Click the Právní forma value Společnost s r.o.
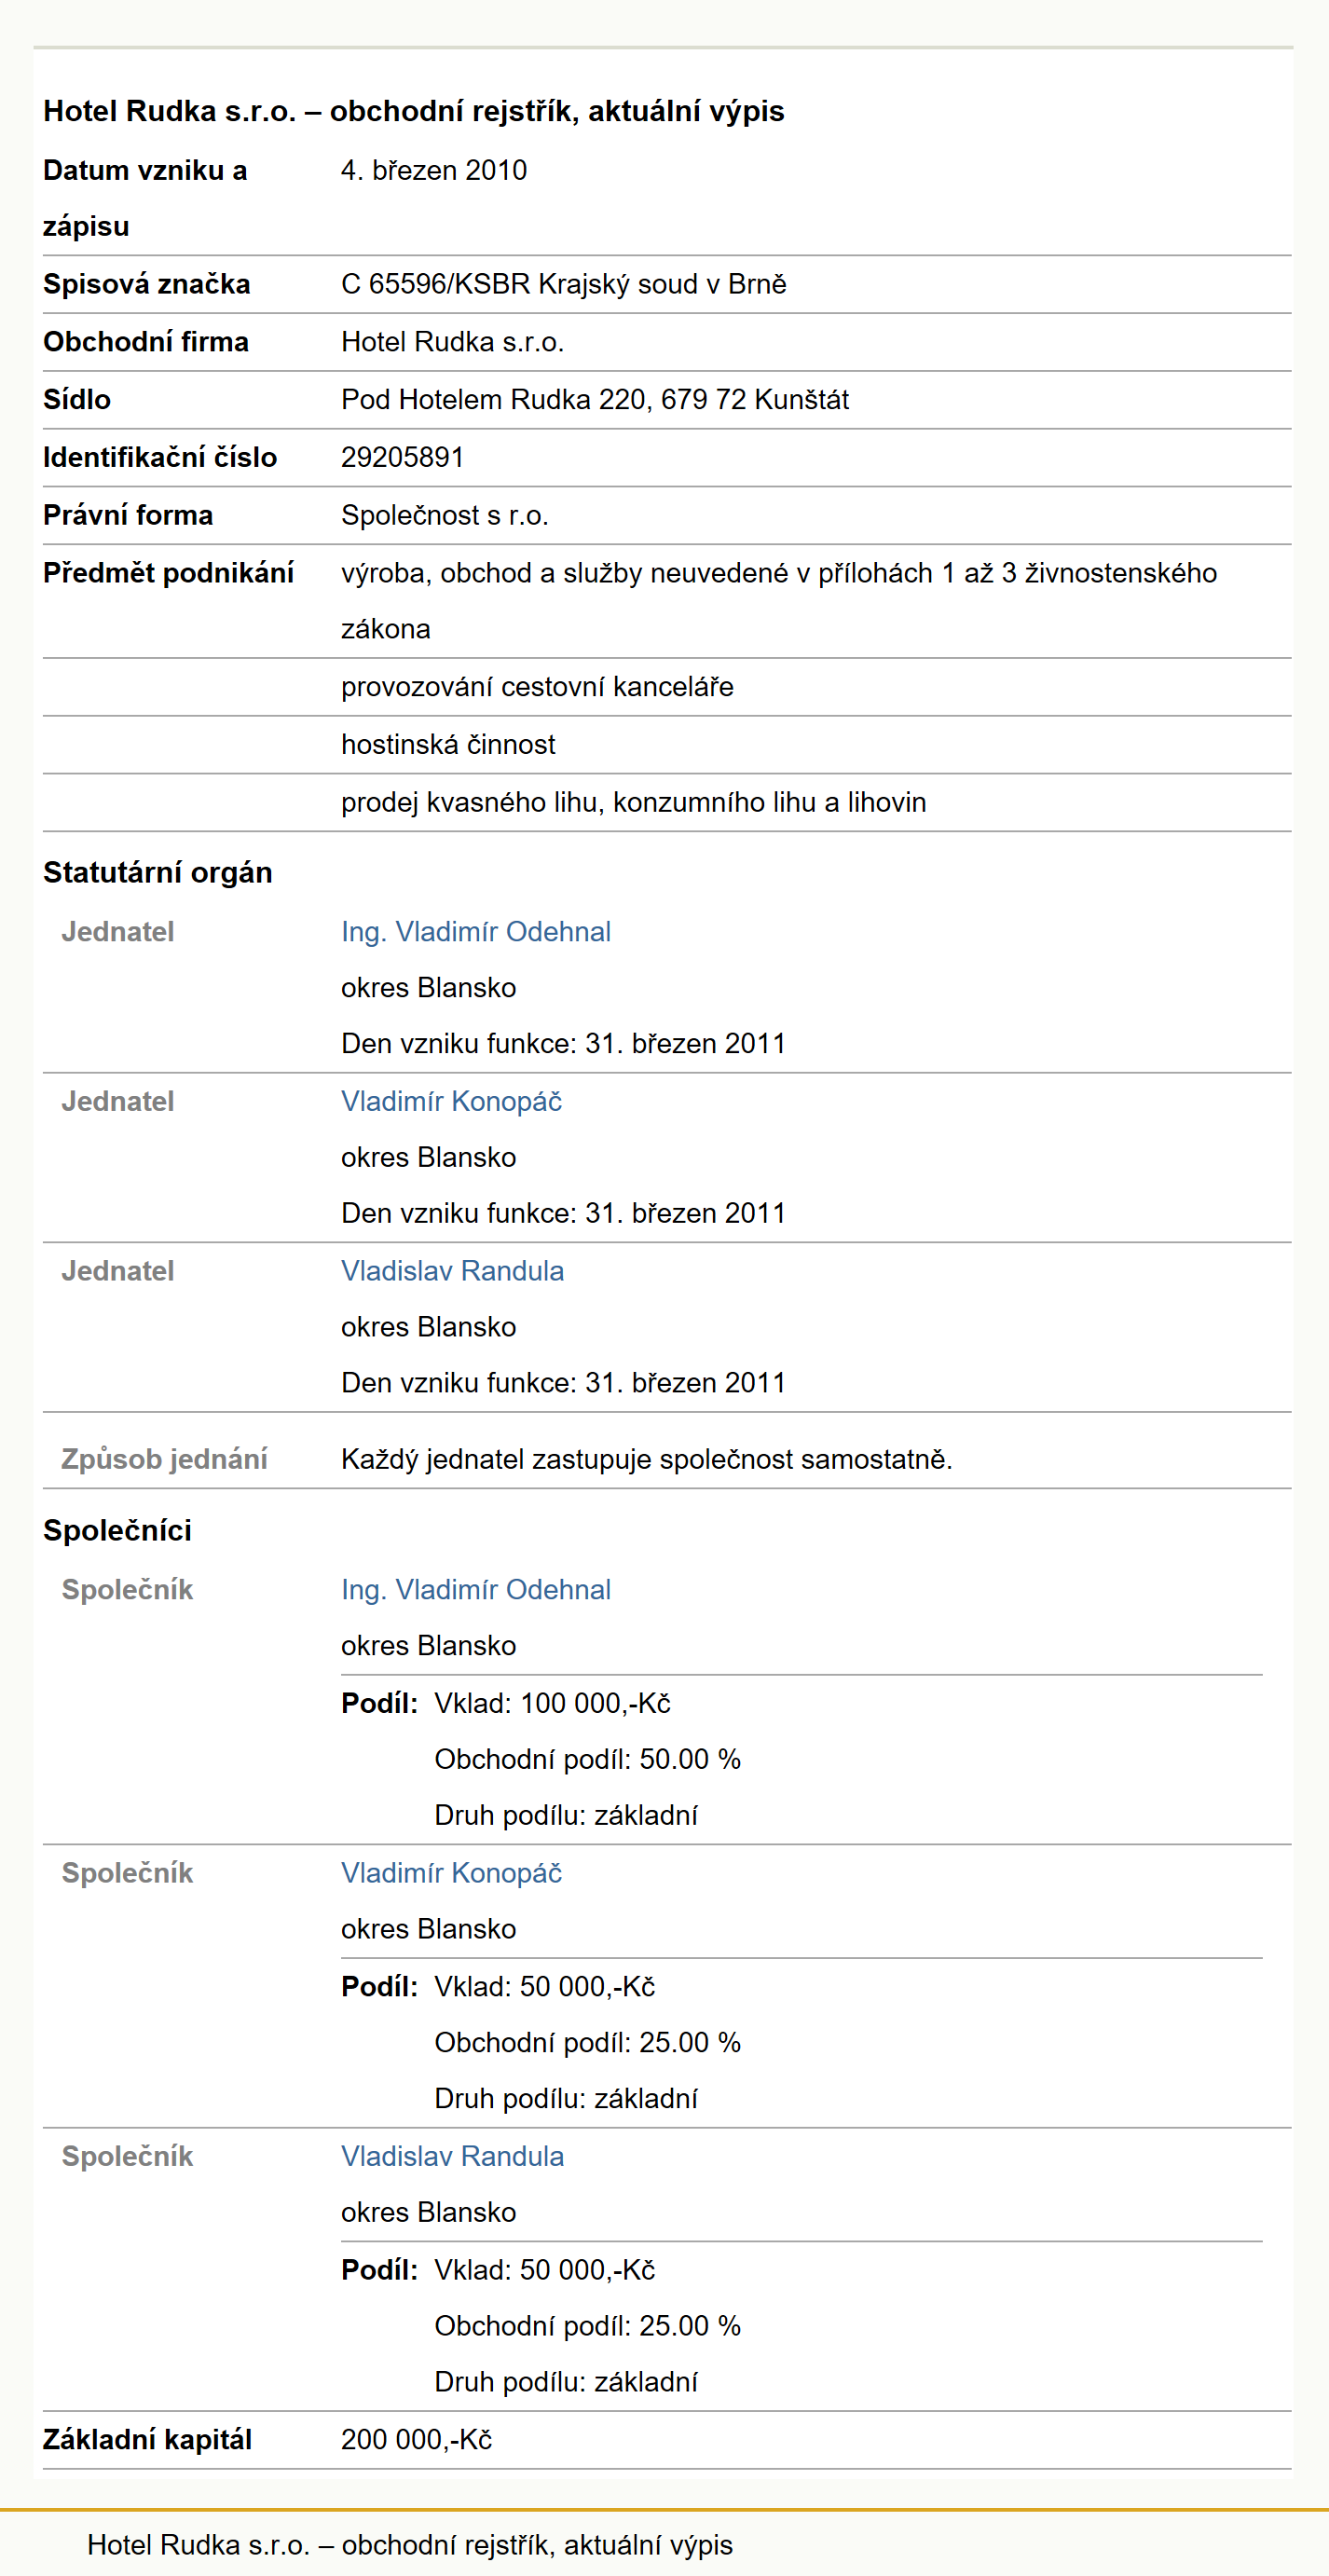The height and width of the screenshot is (2576, 1329). pos(445,515)
